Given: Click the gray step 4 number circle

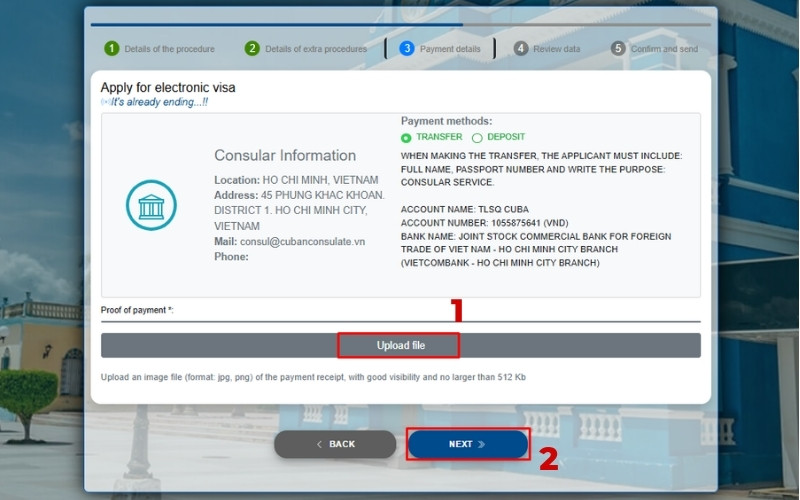Looking at the screenshot, I should click(x=521, y=48).
